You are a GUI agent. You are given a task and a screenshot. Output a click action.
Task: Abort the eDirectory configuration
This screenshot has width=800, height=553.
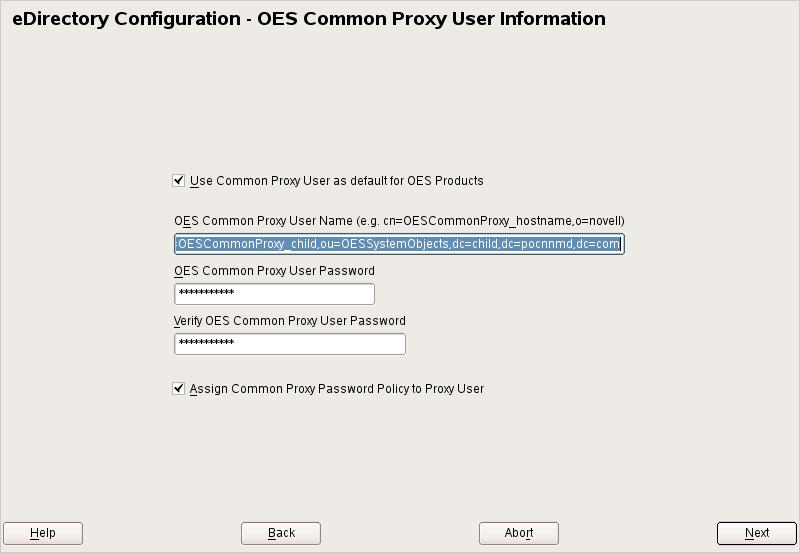coord(518,533)
